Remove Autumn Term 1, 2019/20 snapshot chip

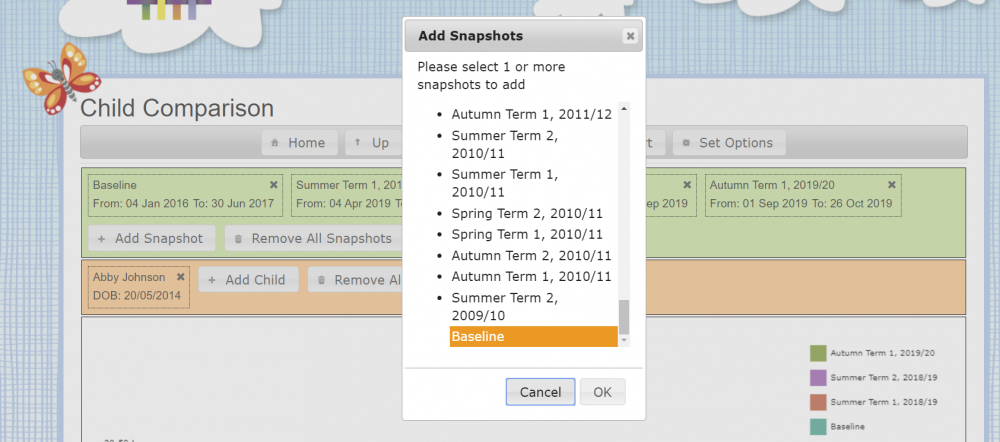tap(892, 184)
